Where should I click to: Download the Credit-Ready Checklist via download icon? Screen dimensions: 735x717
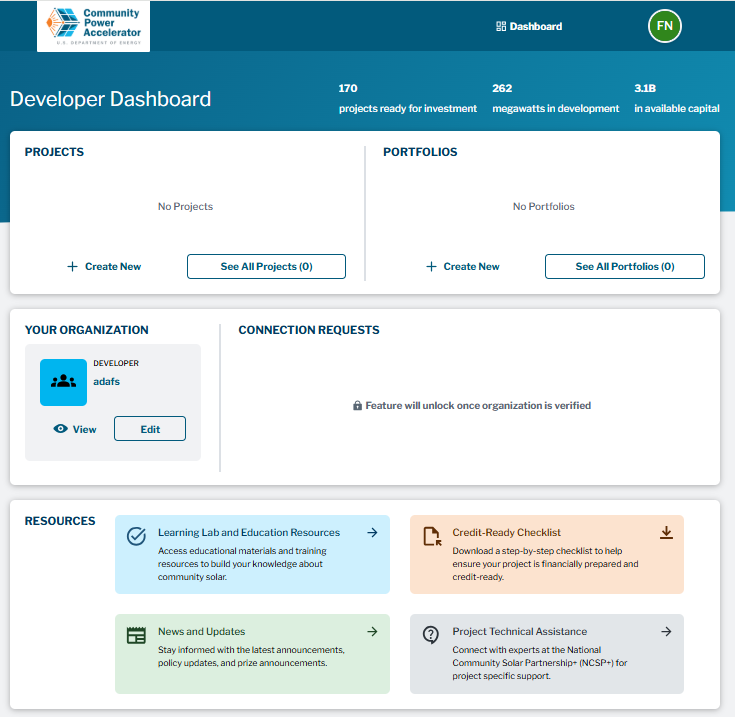coord(666,532)
